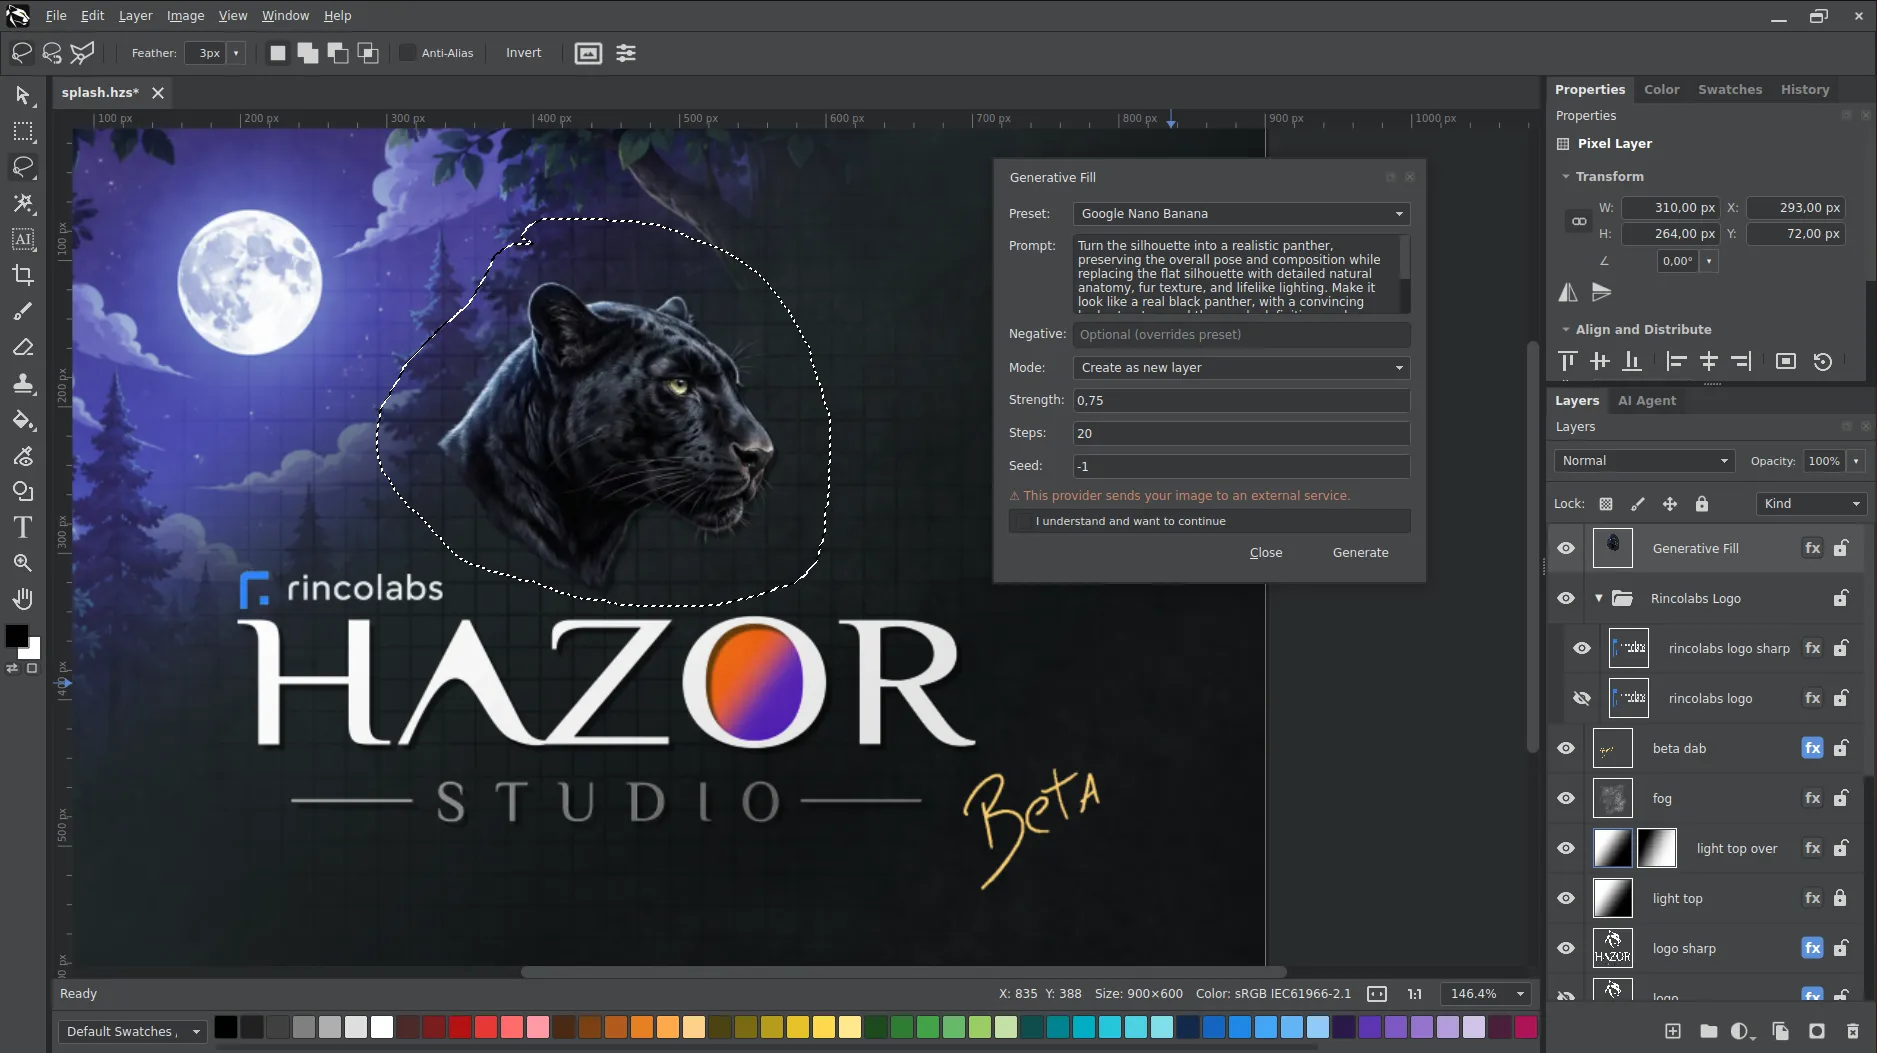Image resolution: width=1877 pixels, height=1053 pixels.
Task: Hide the light top over layer
Action: pyautogui.click(x=1566, y=848)
